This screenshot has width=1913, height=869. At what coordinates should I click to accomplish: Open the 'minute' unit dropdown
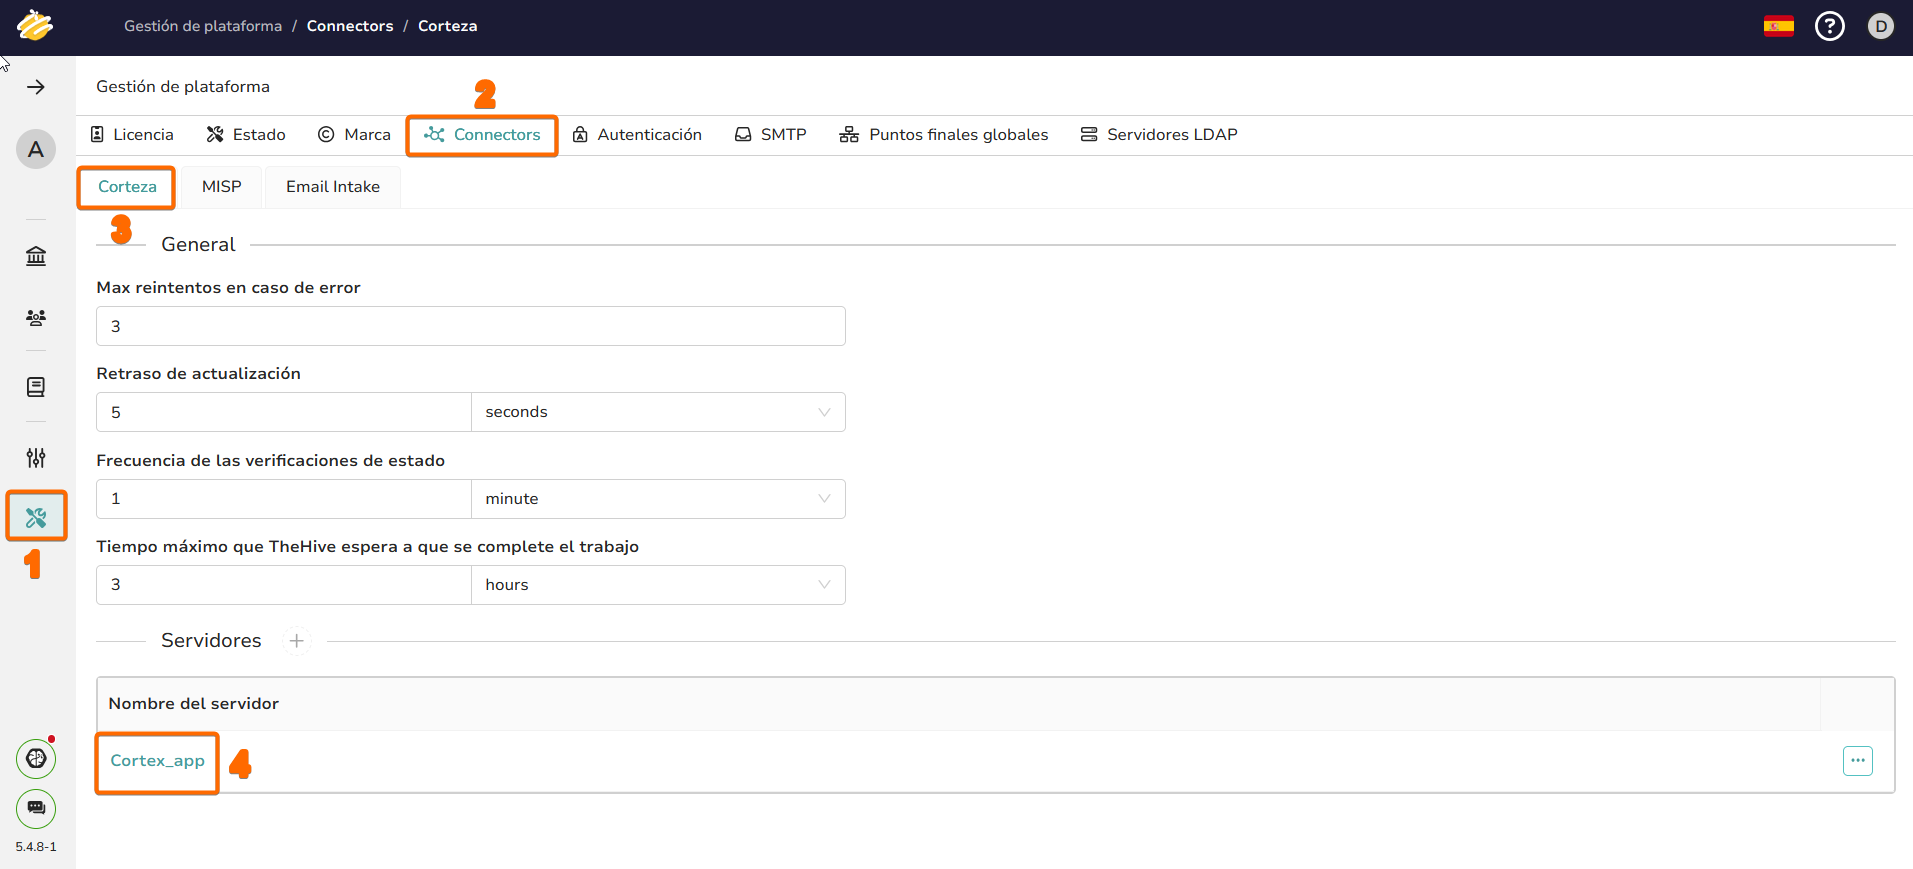click(658, 499)
